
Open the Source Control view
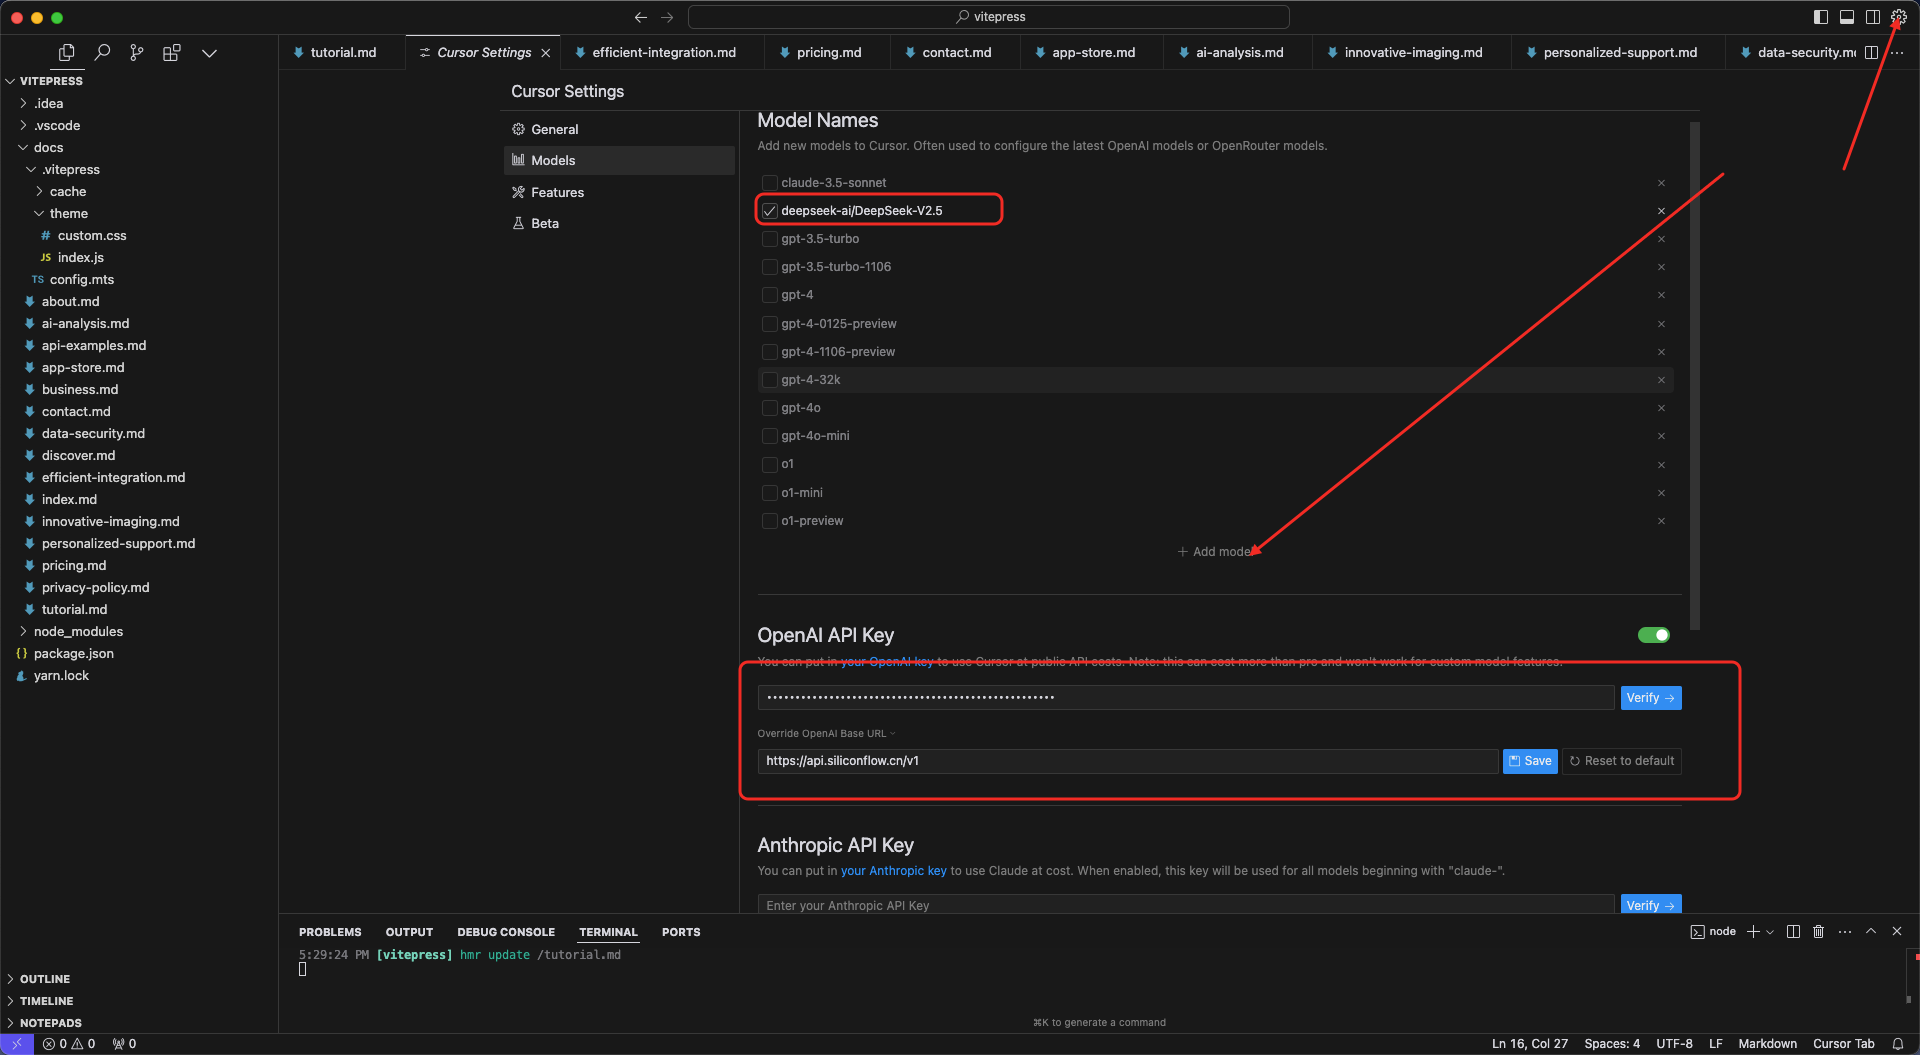pyautogui.click(x=137, y=53)
